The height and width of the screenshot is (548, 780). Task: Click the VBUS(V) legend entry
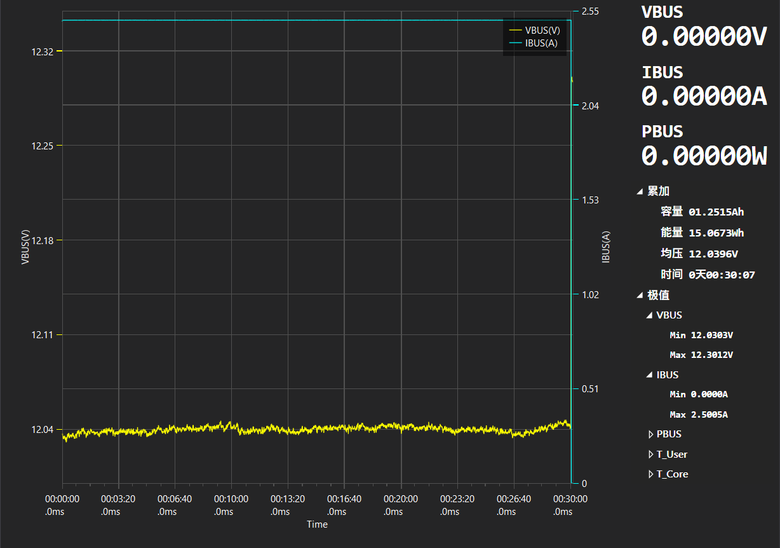click(x=535, y=30)
